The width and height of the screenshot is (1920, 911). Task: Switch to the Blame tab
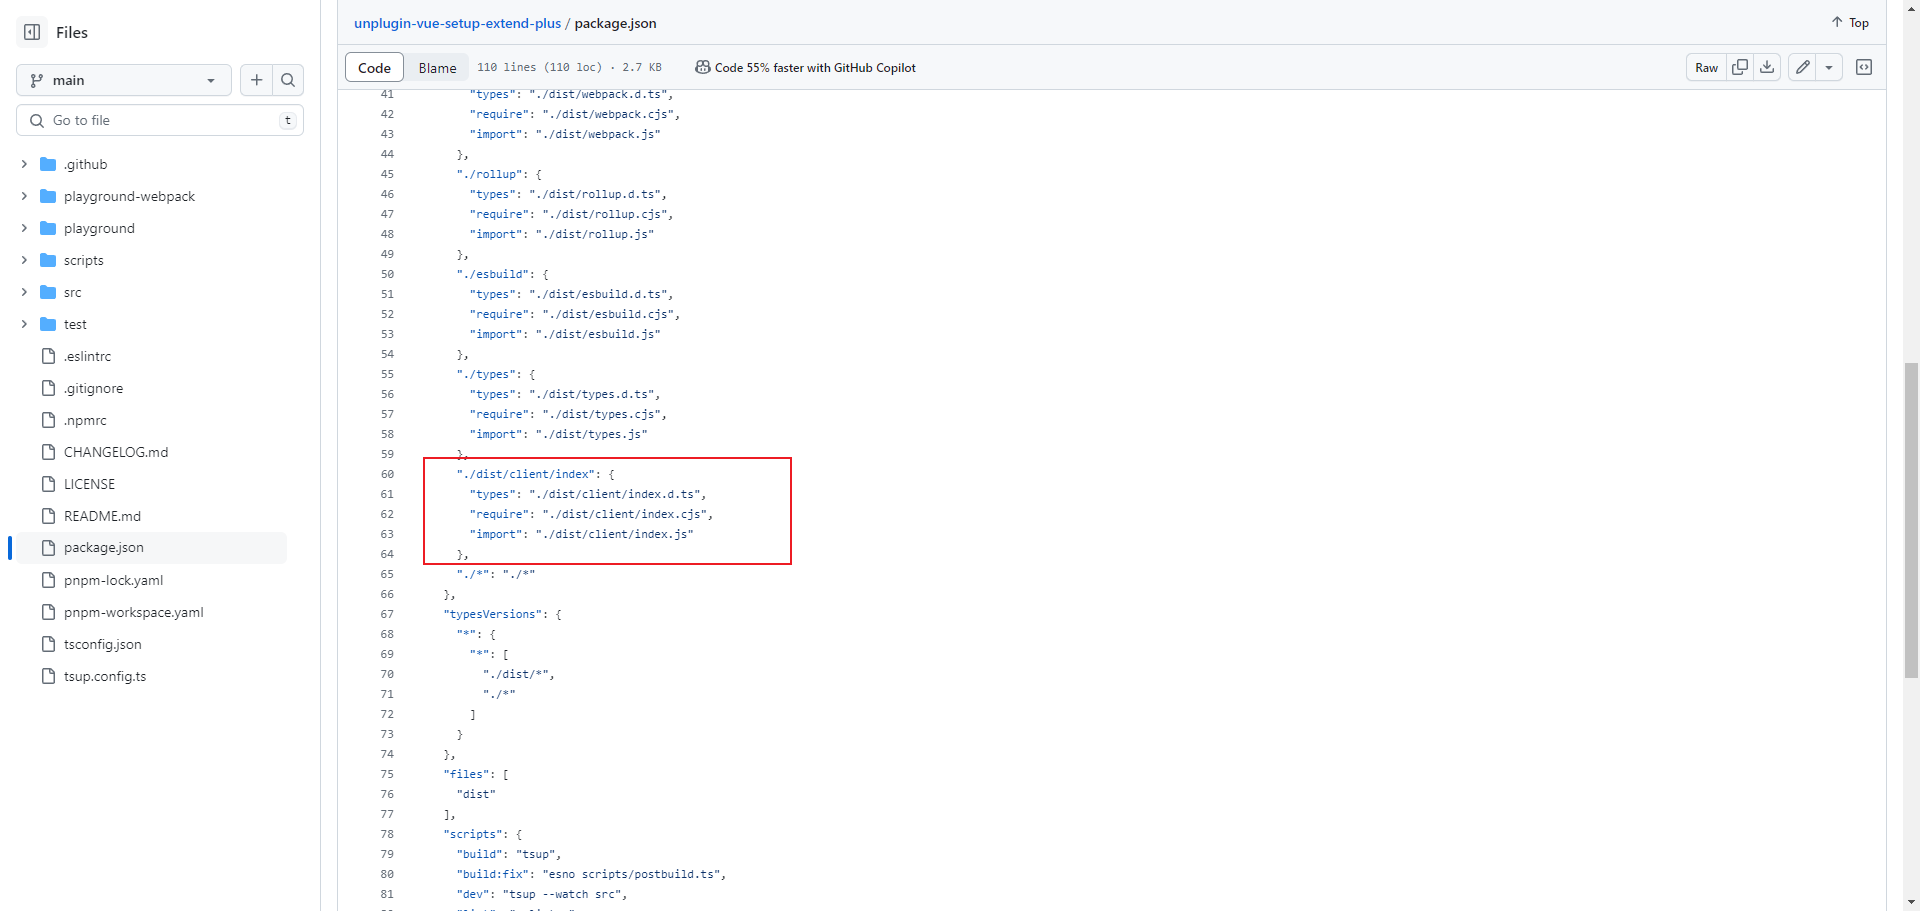coord(437,68)
